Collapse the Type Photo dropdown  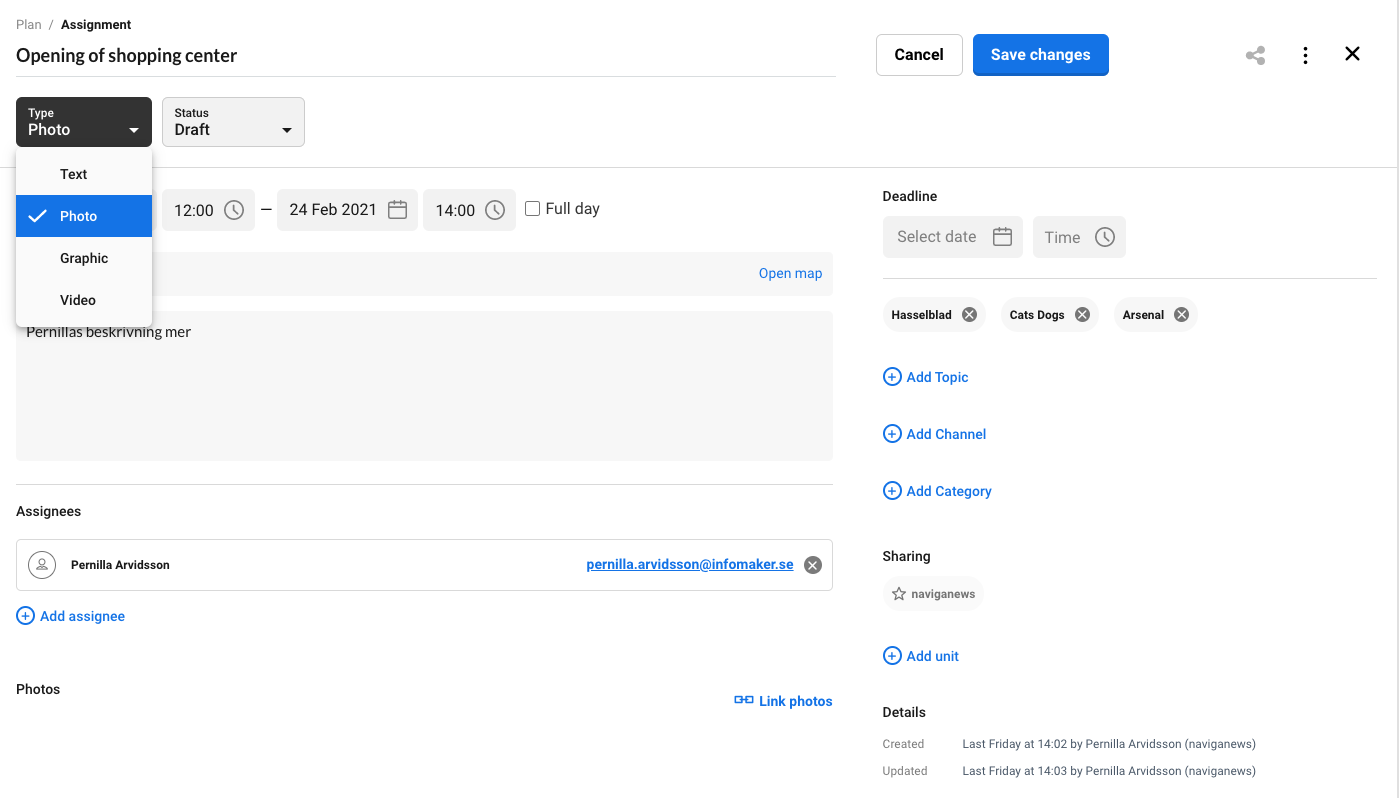84,122
